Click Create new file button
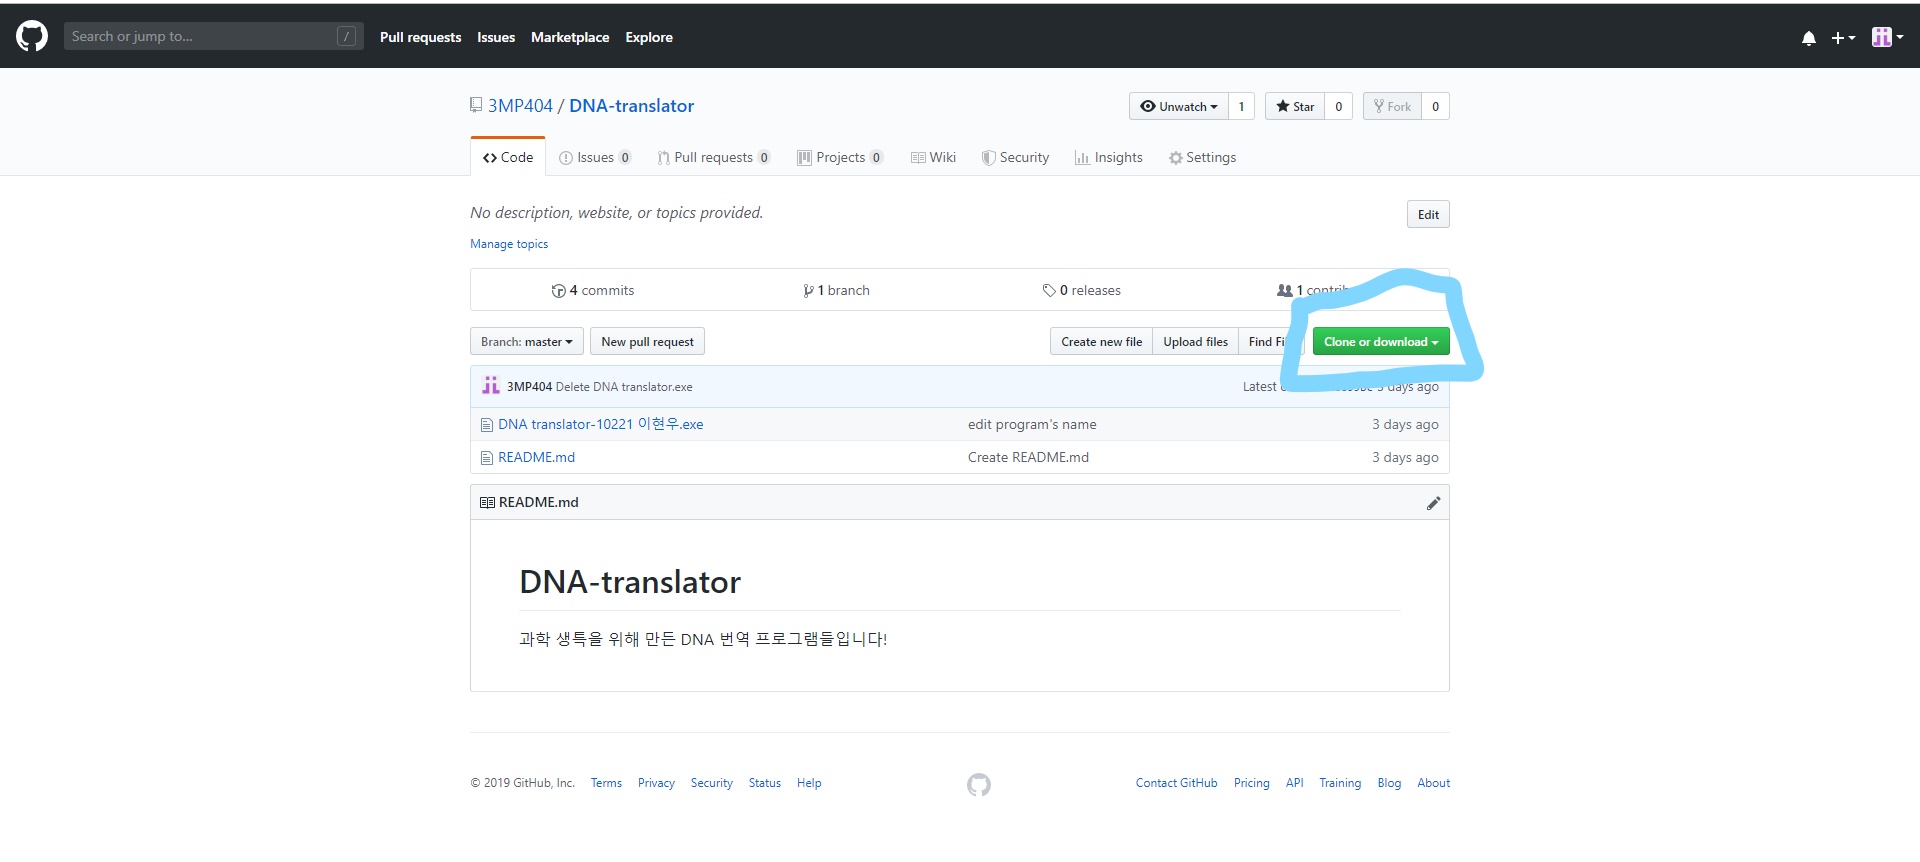The height and width of the screenshot is (862, 1920). click(1101, 342)
